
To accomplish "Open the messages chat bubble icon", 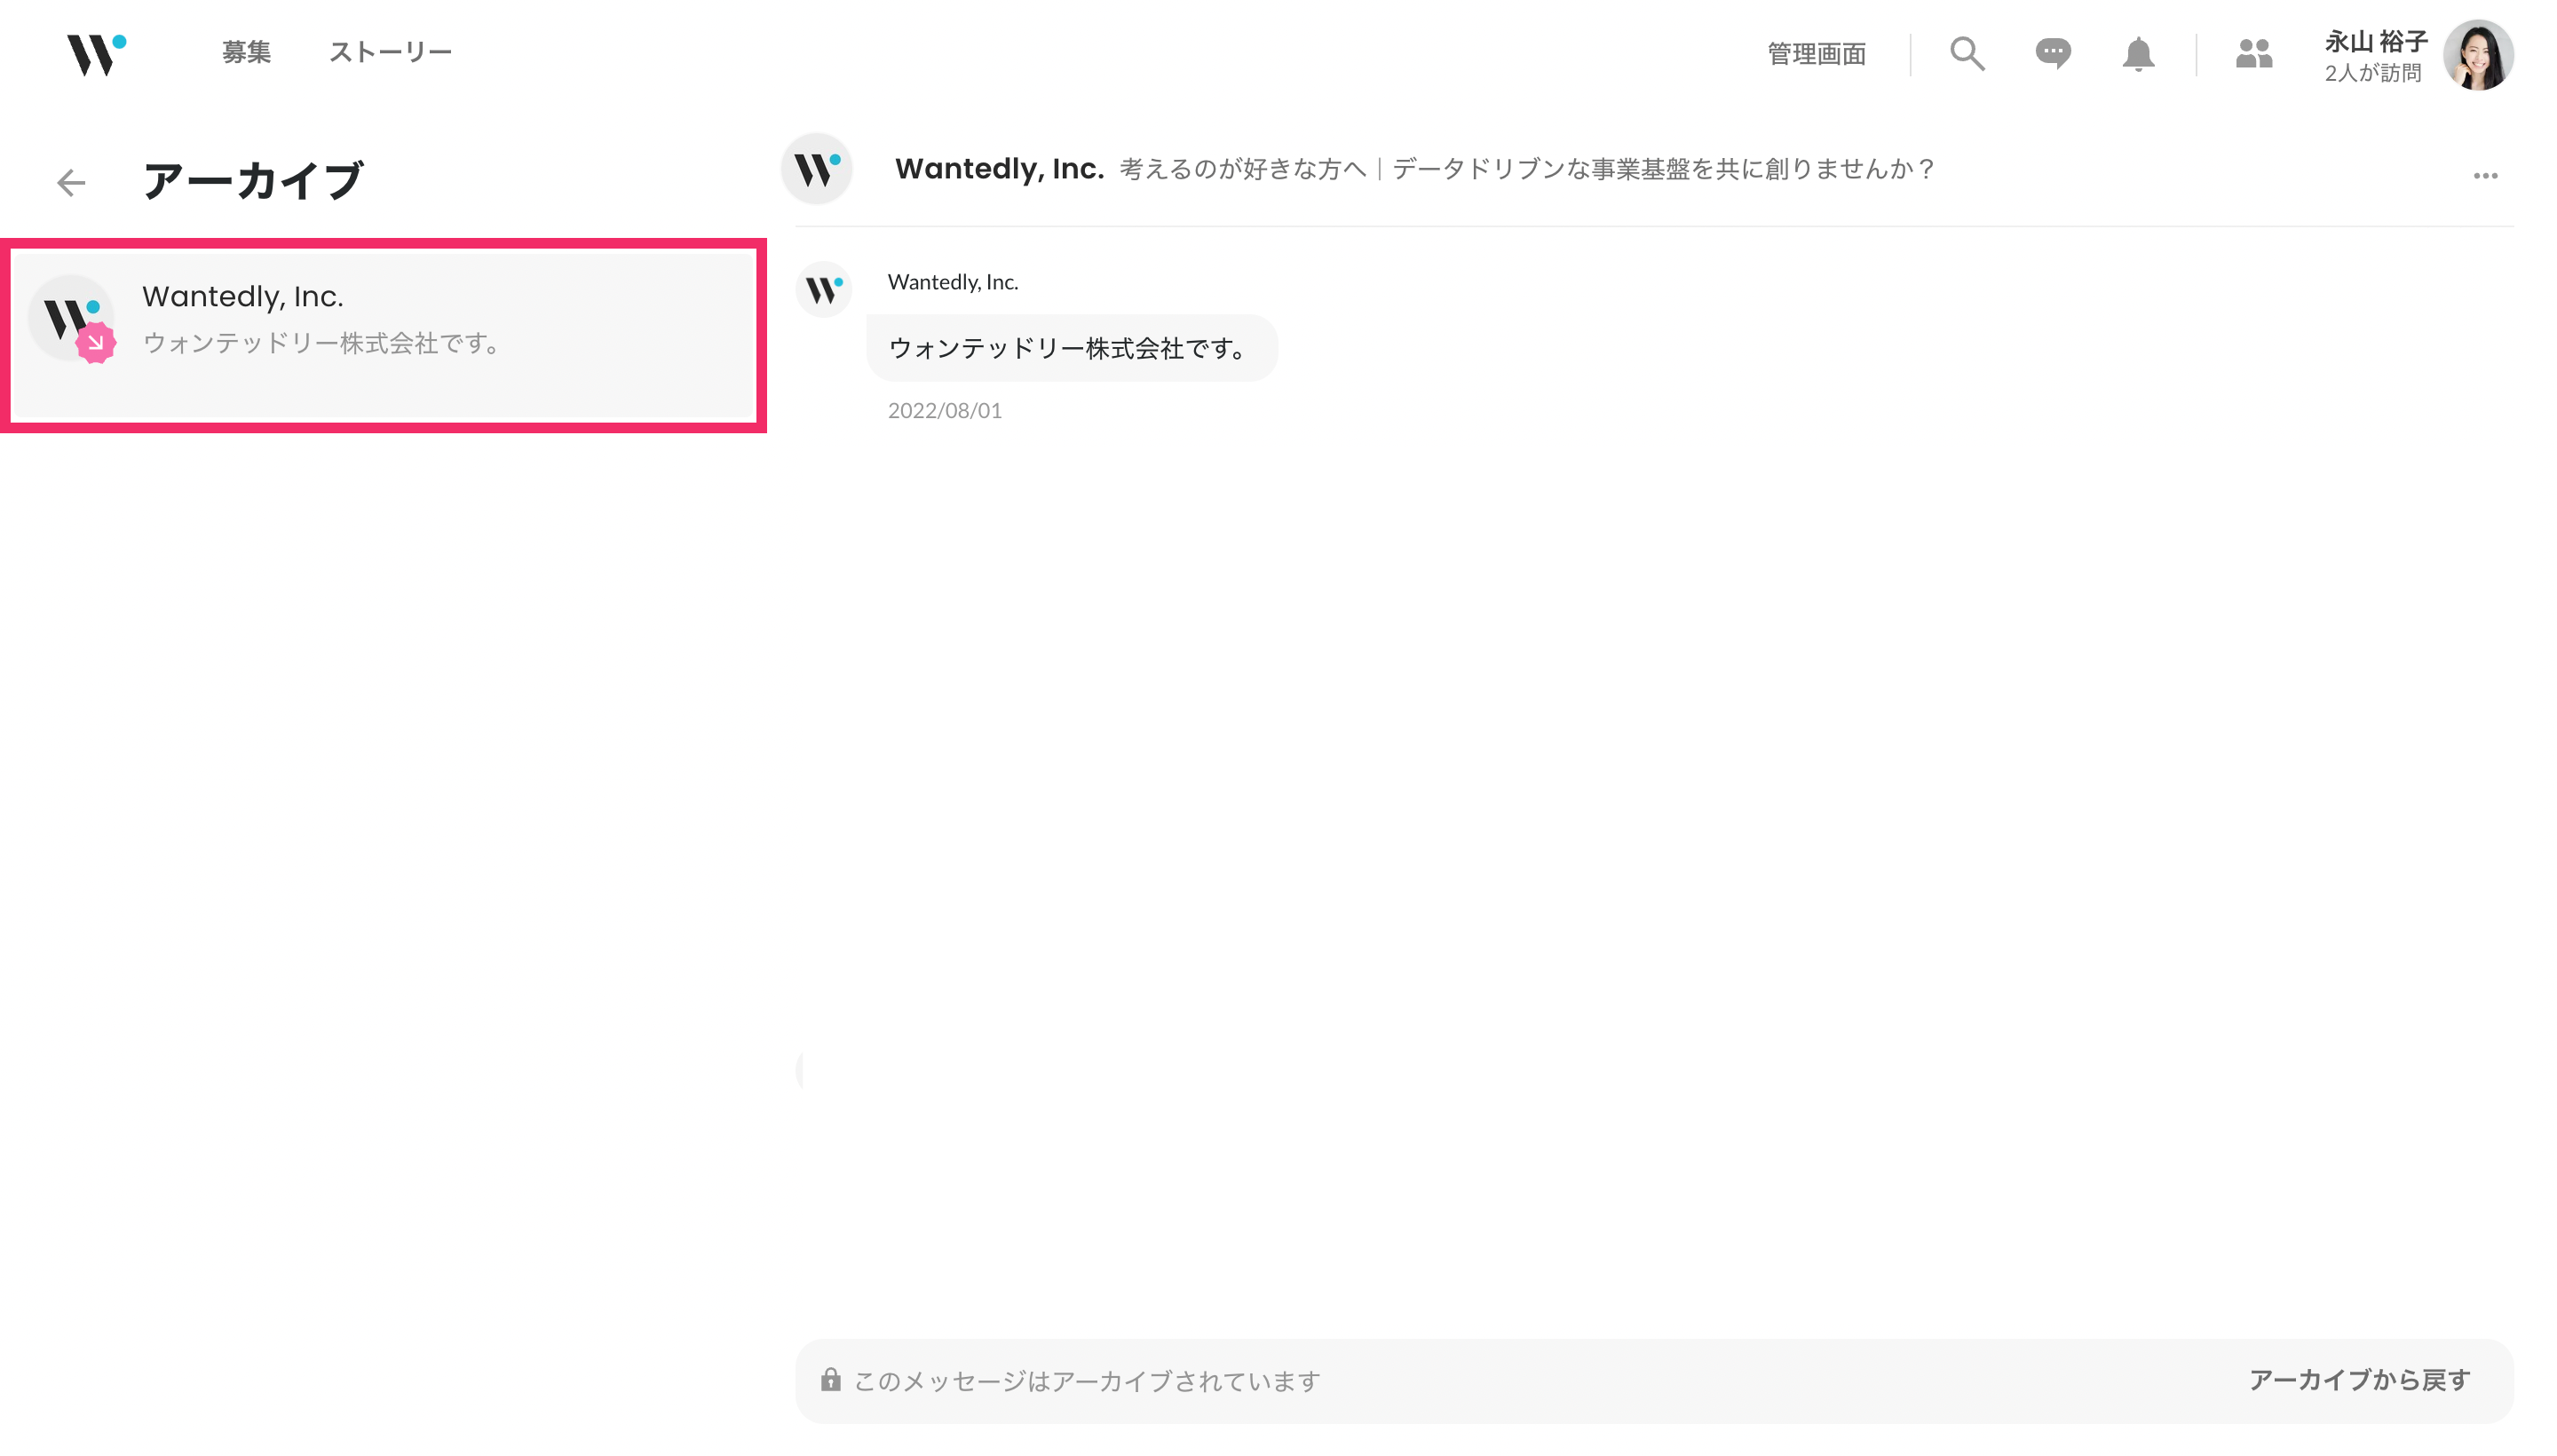I will (2051, 54).
